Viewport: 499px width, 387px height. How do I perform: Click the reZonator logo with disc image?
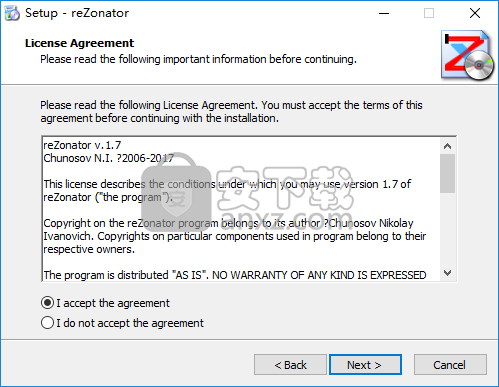(467, 55)
